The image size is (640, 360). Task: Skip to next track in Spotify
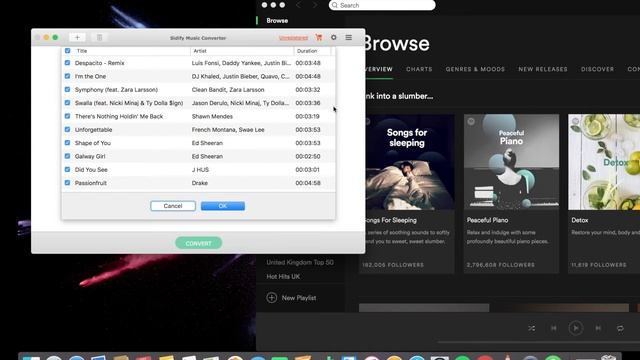598,328
